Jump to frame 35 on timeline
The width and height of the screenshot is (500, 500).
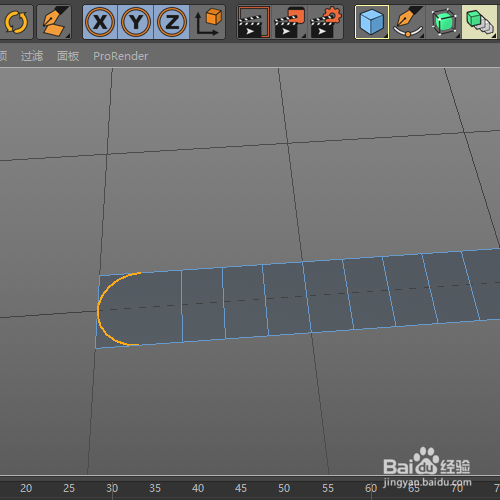(155, 488)
